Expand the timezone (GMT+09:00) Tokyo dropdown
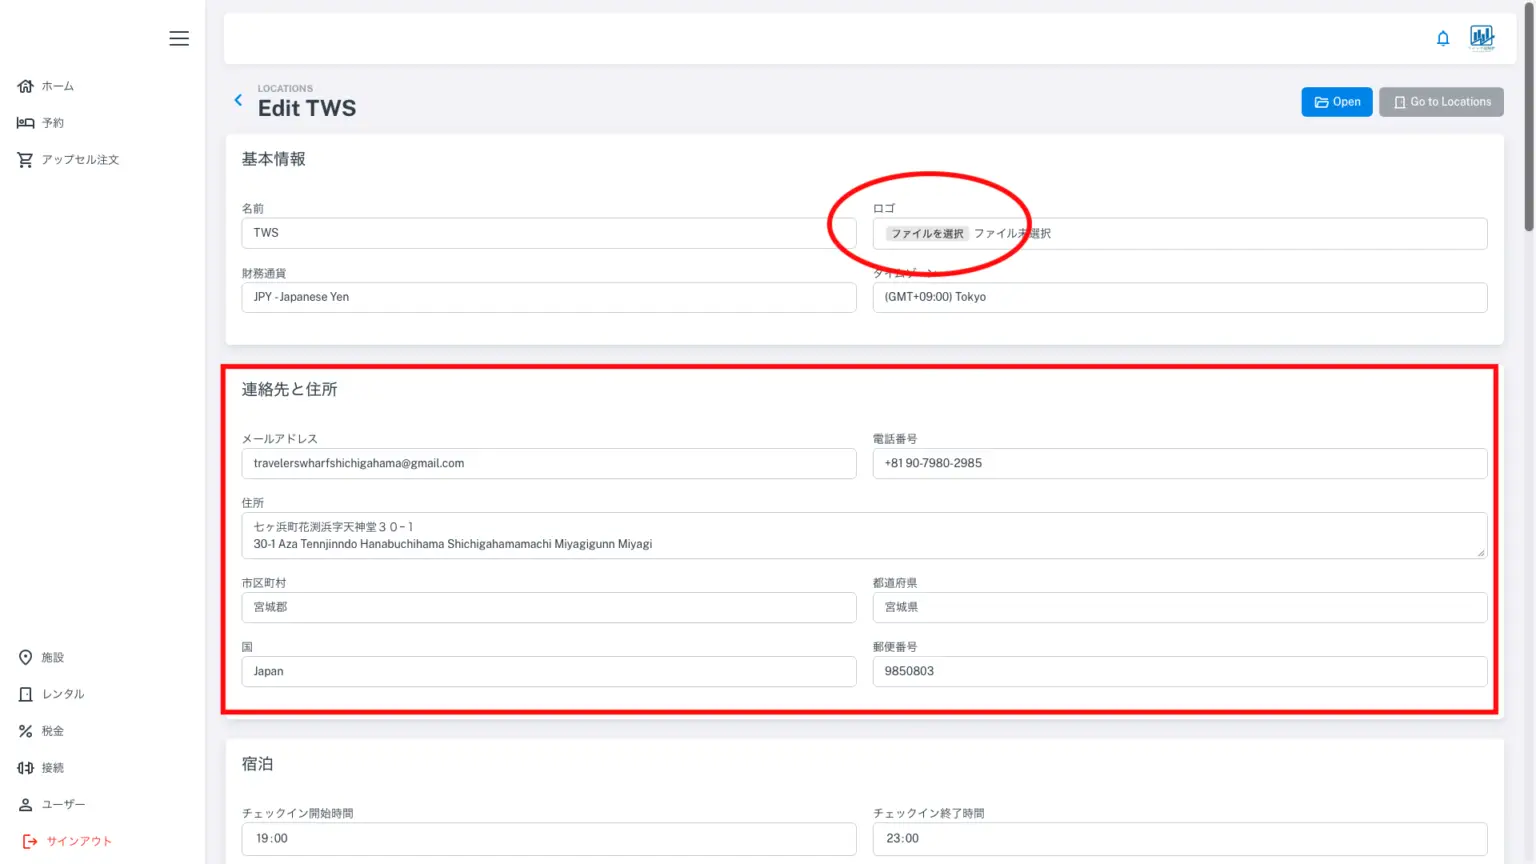 click(1179, 297)
